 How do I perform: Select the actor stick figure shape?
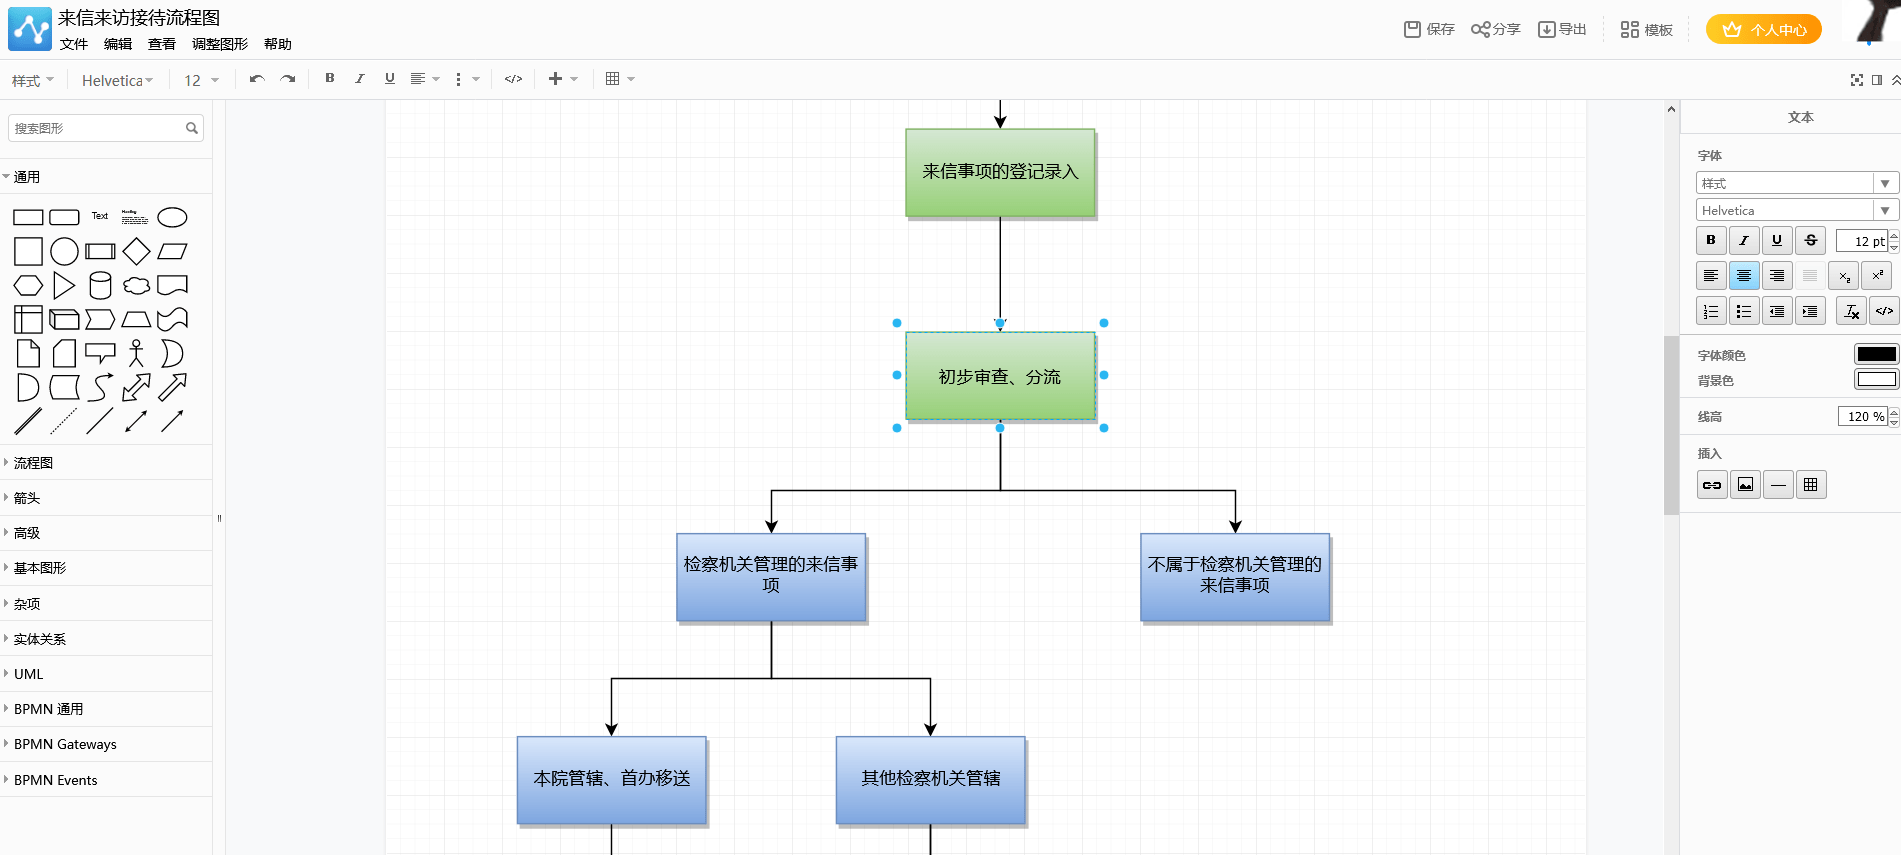point(136,353)
